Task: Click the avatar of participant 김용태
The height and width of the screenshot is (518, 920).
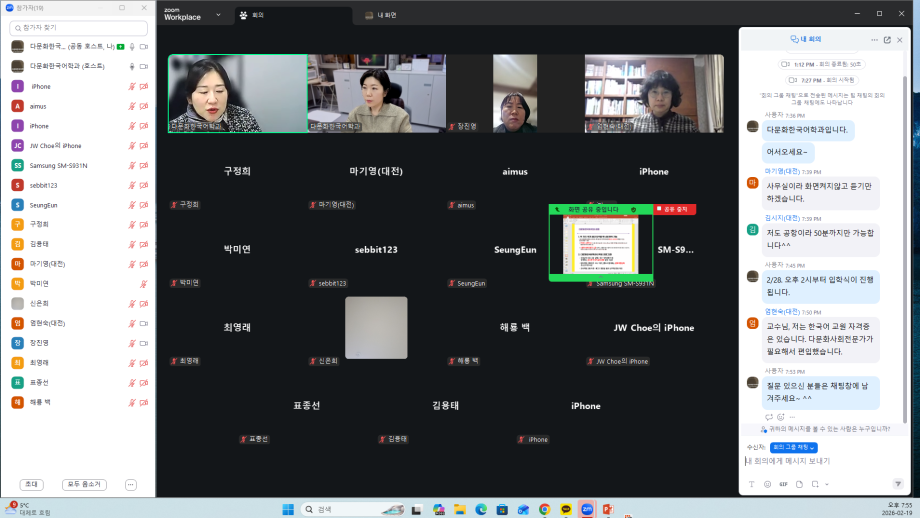Action: (x=18, y=244)
